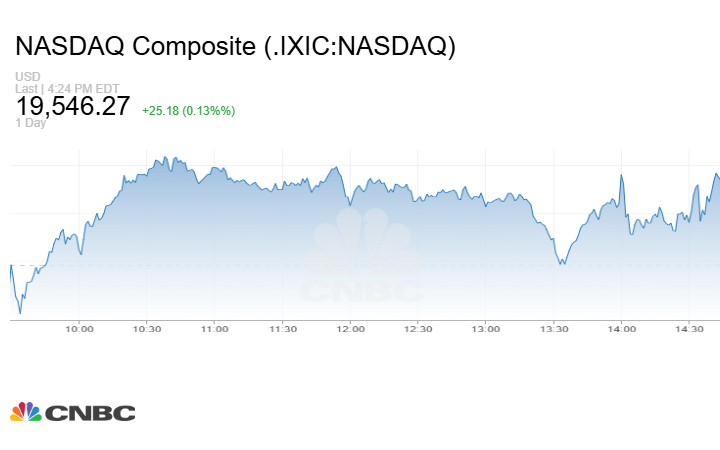Select the 13:30 marker on the time axis

554,328
